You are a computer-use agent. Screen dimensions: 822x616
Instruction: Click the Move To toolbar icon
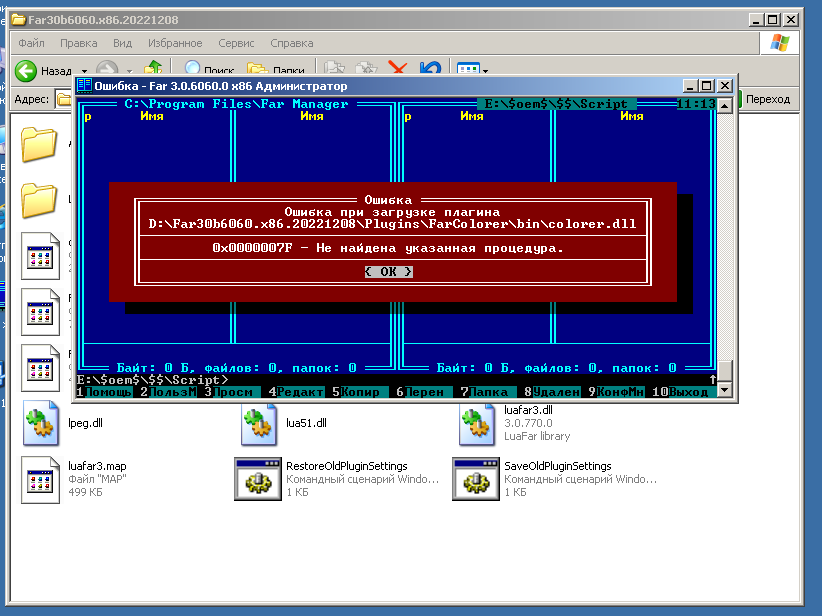(x=334, y=69)
